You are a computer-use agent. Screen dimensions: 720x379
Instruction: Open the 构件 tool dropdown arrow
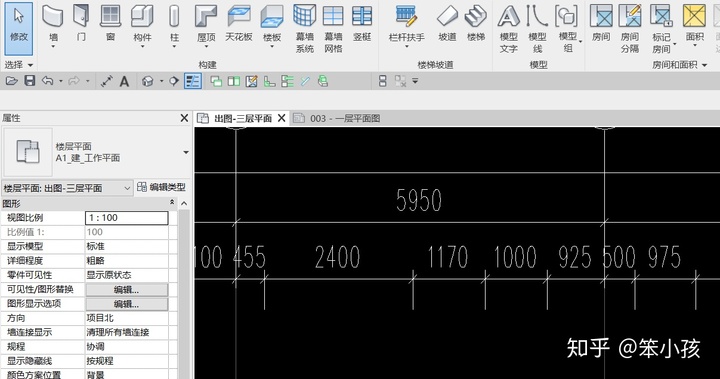(142, 47)
